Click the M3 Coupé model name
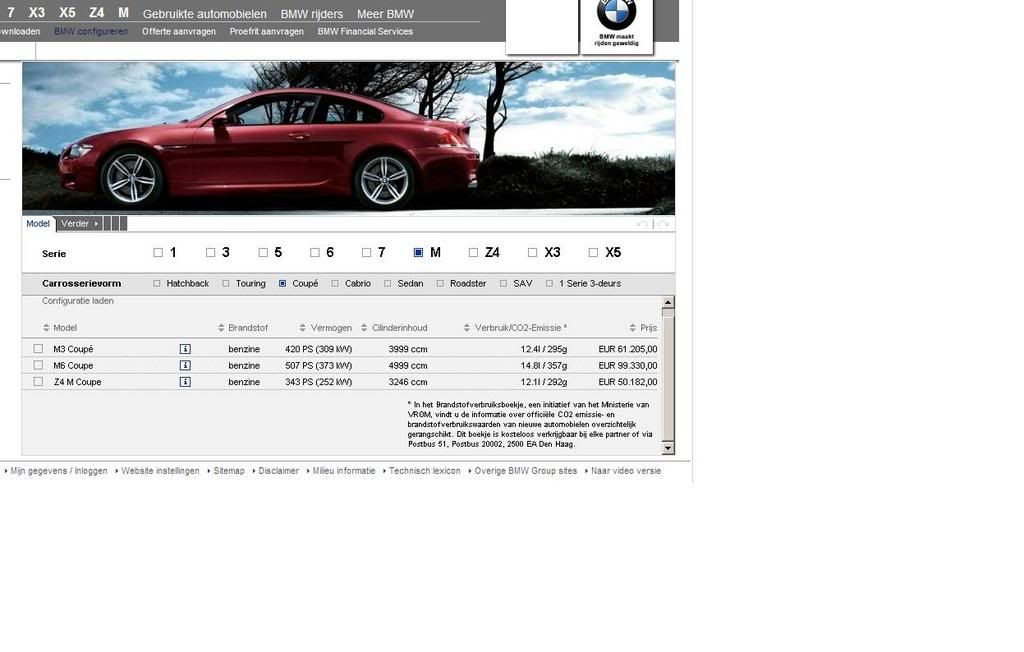The width and height of the screenshot is (1024, 652). [73, 349]
